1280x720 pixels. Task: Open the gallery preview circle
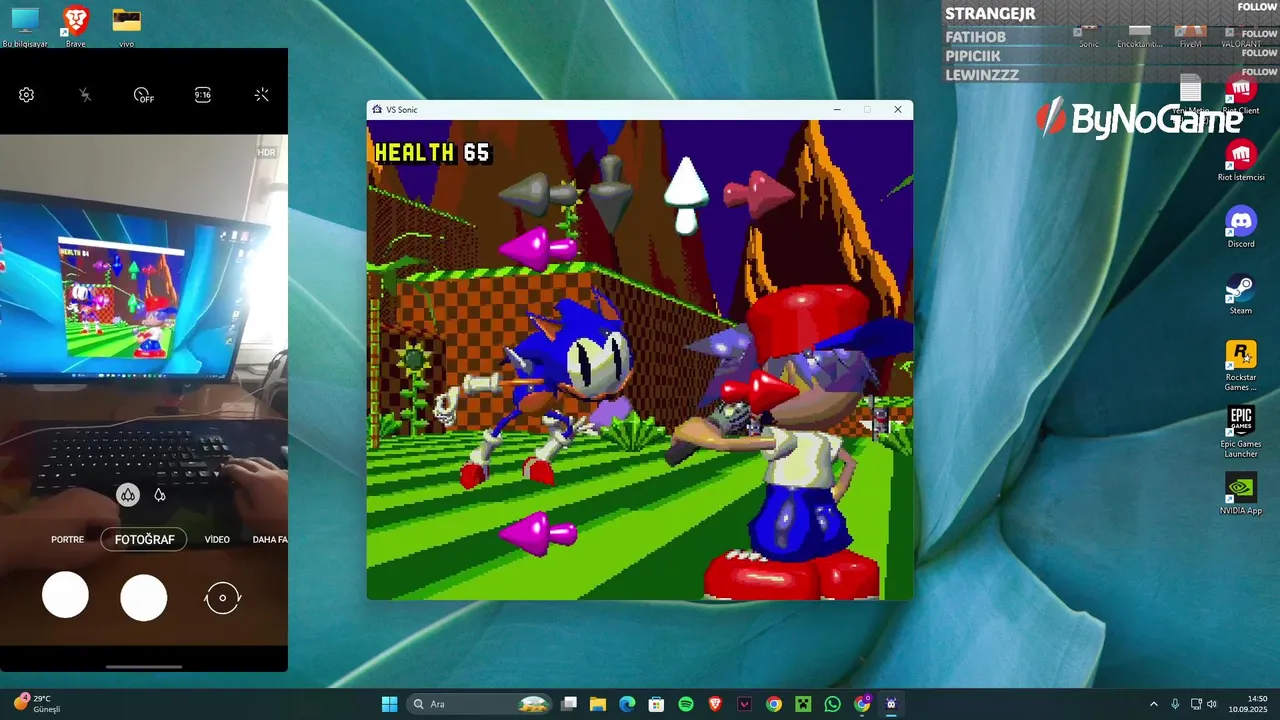point(65,595)
